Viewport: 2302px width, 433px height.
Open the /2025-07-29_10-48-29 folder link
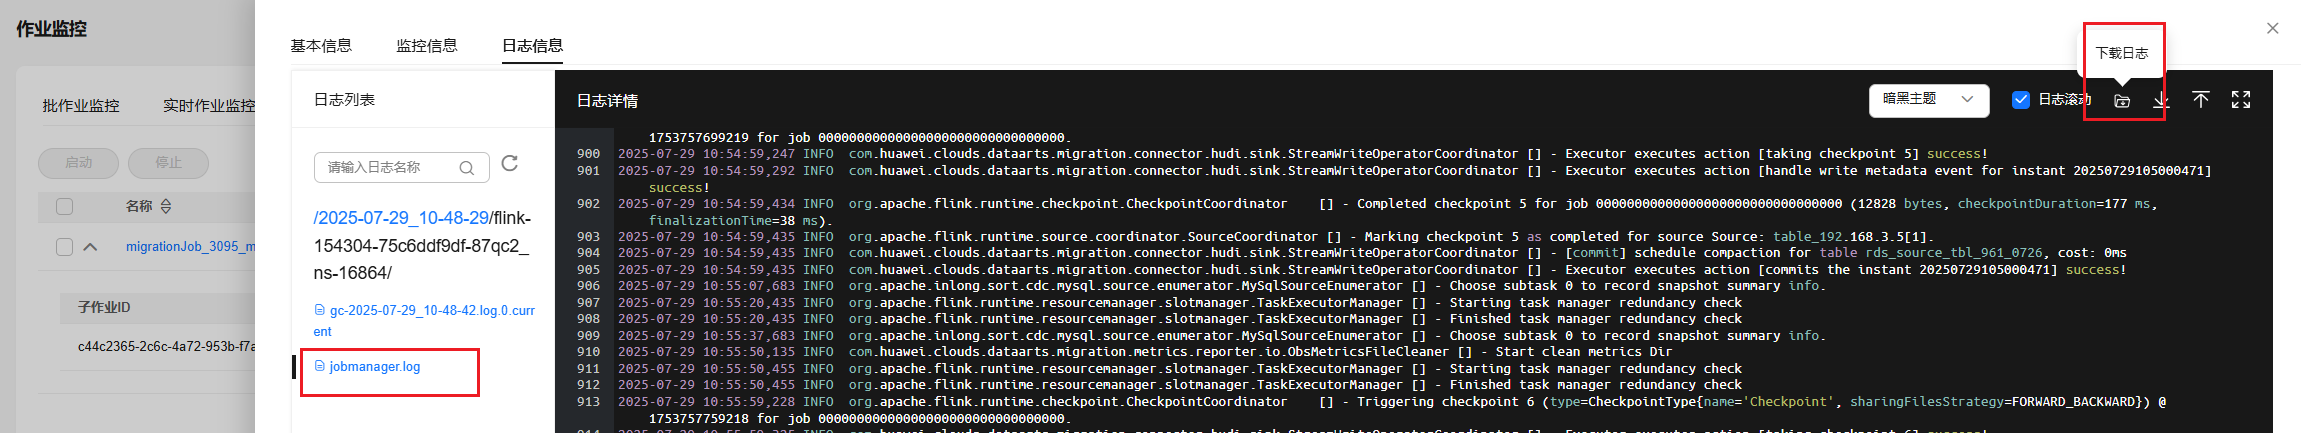coord(402,218)
